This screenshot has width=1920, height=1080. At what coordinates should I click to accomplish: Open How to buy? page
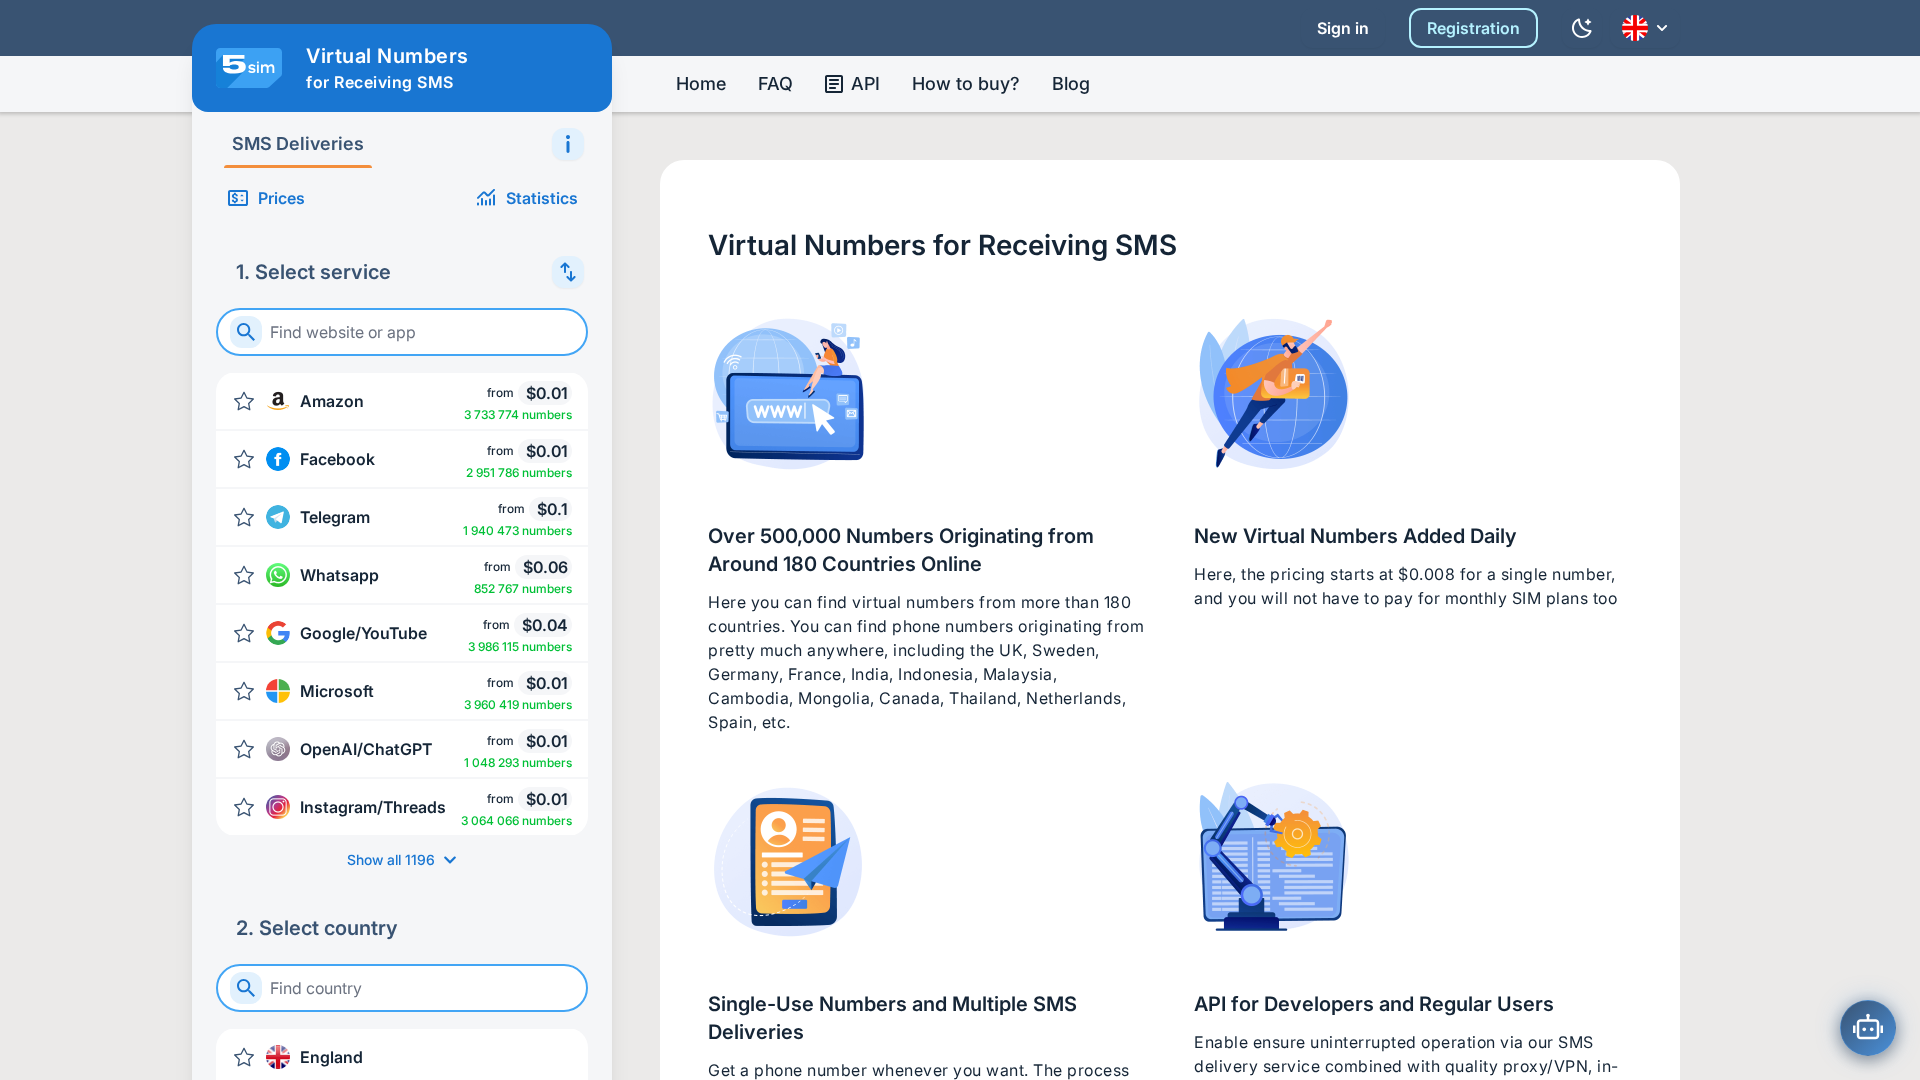[x=966, y=84]
